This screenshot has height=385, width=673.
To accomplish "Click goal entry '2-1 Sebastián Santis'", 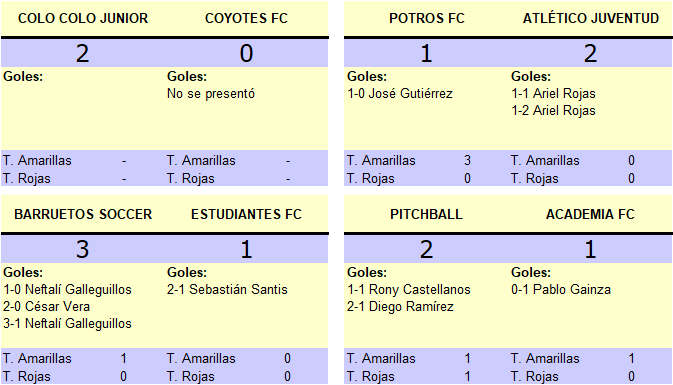I will [x=227, y=289].
